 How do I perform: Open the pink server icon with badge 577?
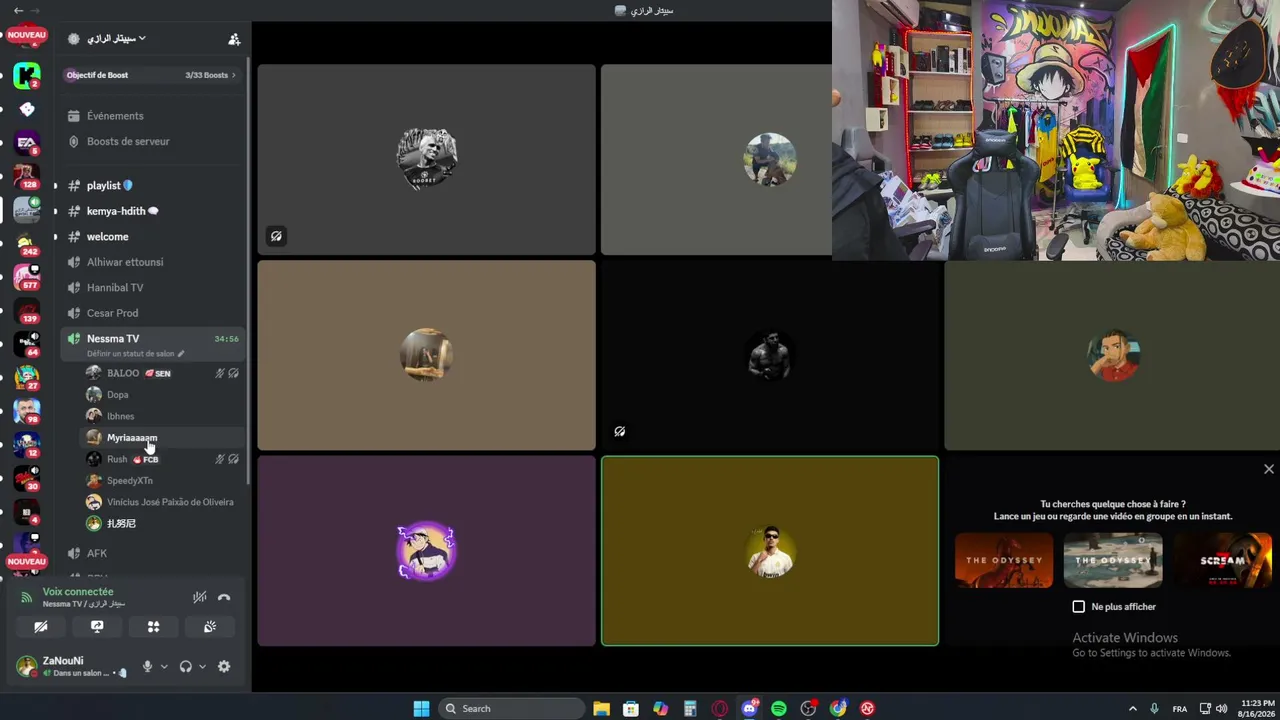click(x=27, y=278)
